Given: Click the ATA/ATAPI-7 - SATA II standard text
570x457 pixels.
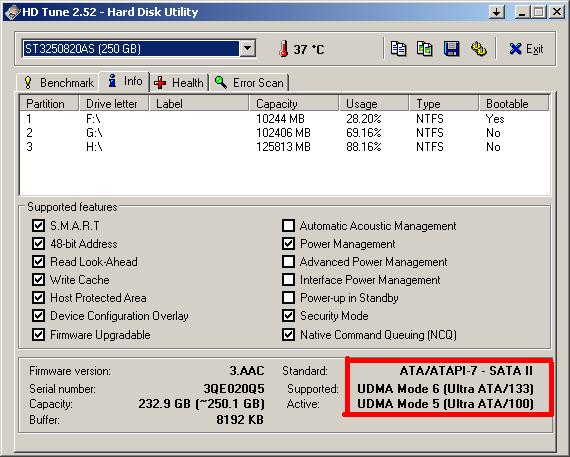Looking at the screenshot, I should (x=466, y=370).
